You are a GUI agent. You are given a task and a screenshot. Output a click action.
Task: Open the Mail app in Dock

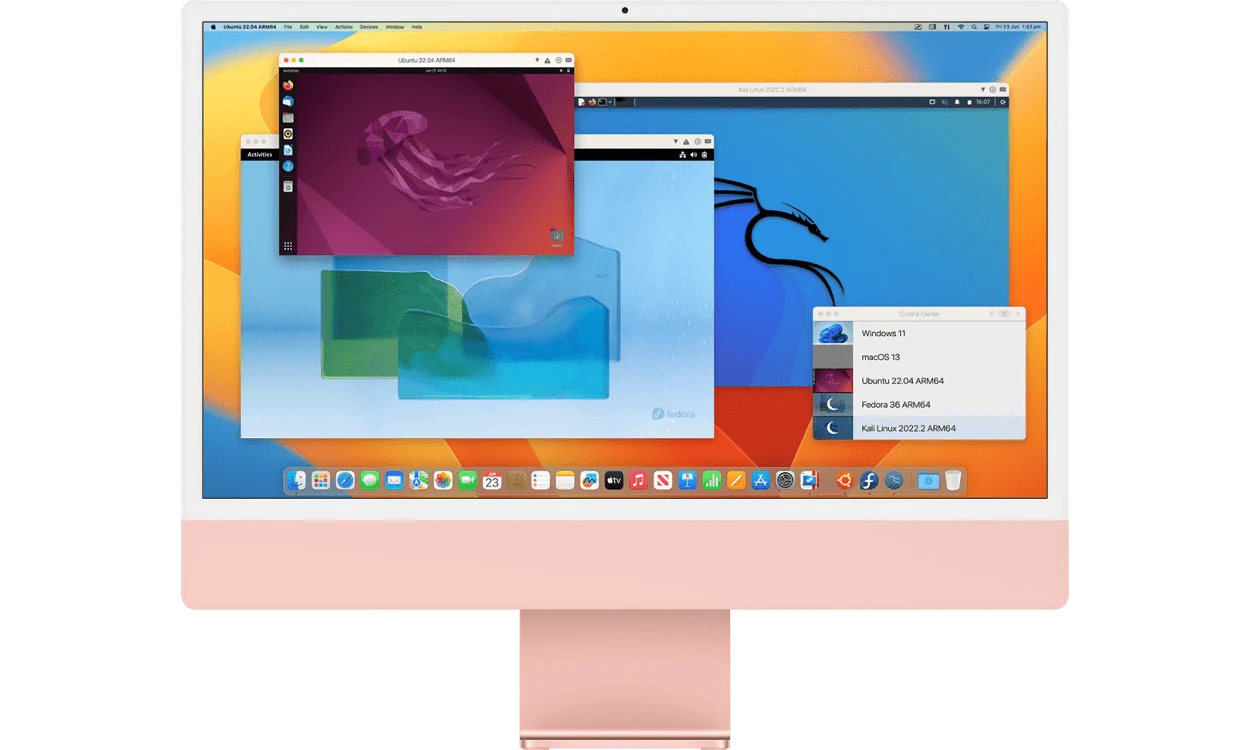tap(394, 481)
